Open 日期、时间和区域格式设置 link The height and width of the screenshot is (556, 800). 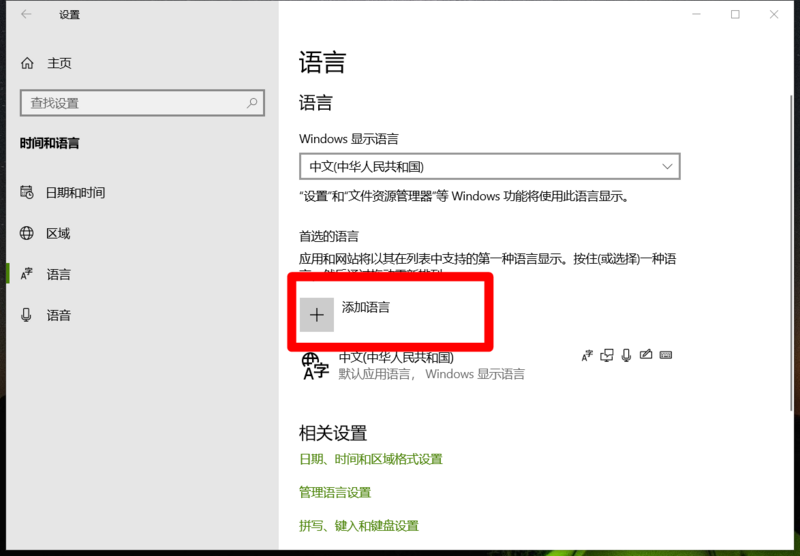point(371,459)
